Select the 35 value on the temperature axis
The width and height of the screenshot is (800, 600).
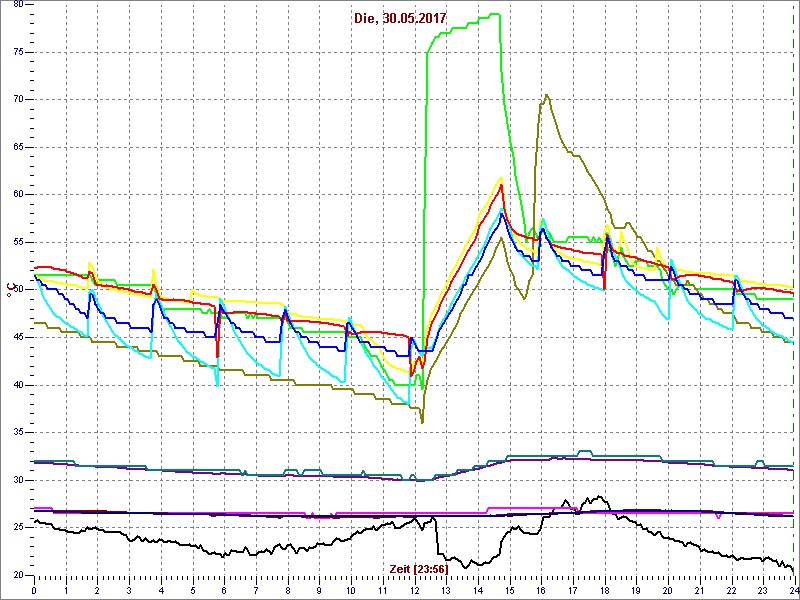point(20,433)
